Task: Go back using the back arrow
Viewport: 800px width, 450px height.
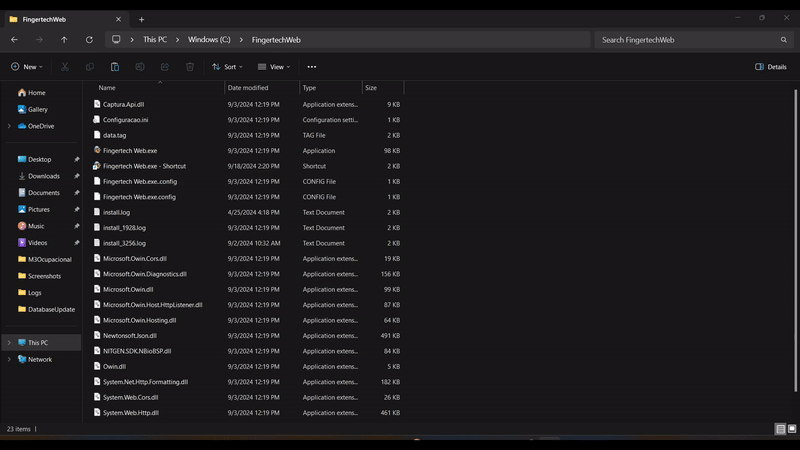Action: click(x=14, y=40)
